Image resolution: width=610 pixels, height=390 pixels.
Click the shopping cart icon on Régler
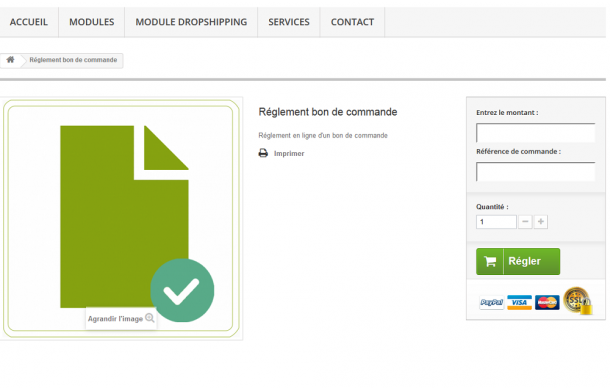(490, 261)
